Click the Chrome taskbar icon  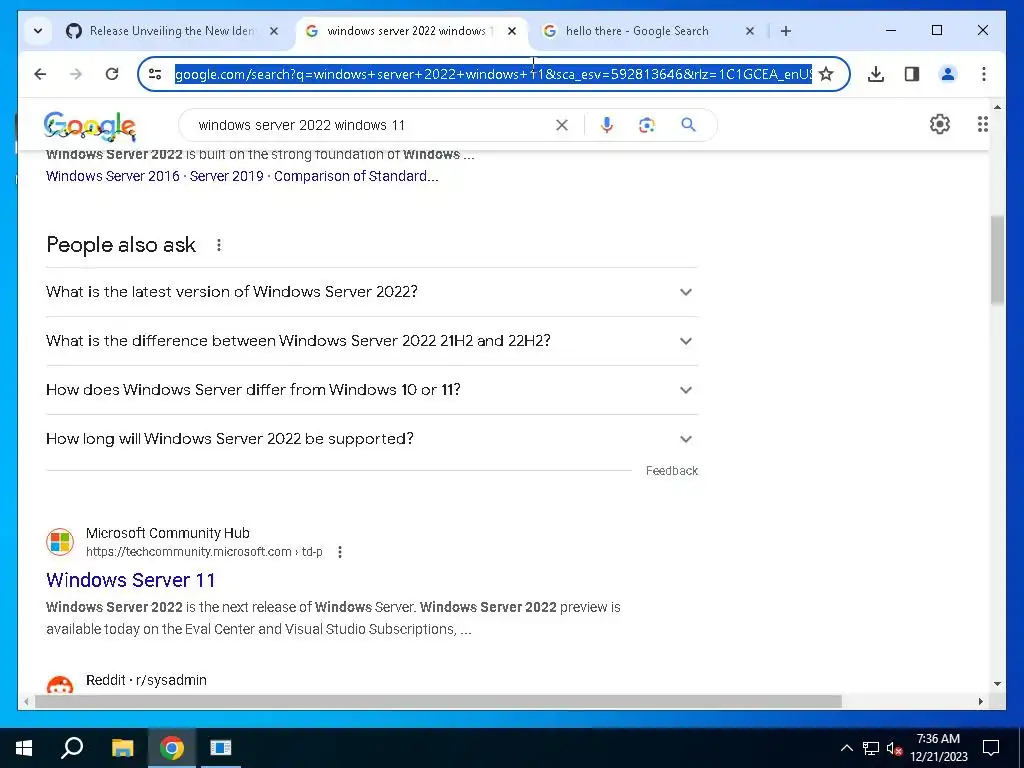click(172, 748)
